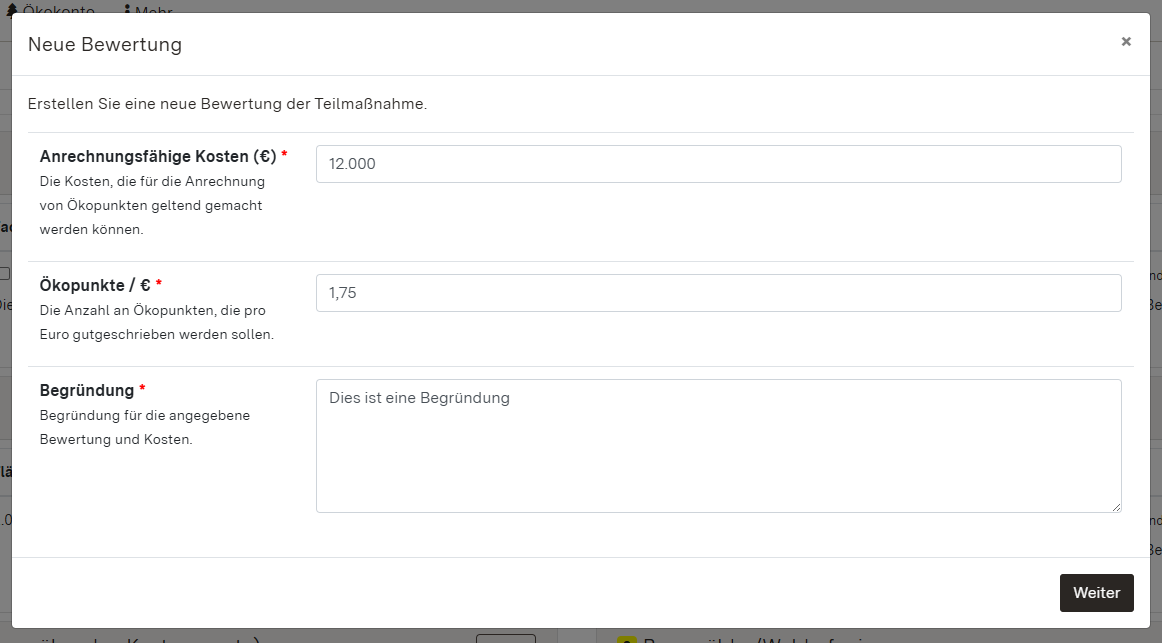1162x643 pixels.
Task: Toggle the checkbox at the left edge
Action: [4, 273]
